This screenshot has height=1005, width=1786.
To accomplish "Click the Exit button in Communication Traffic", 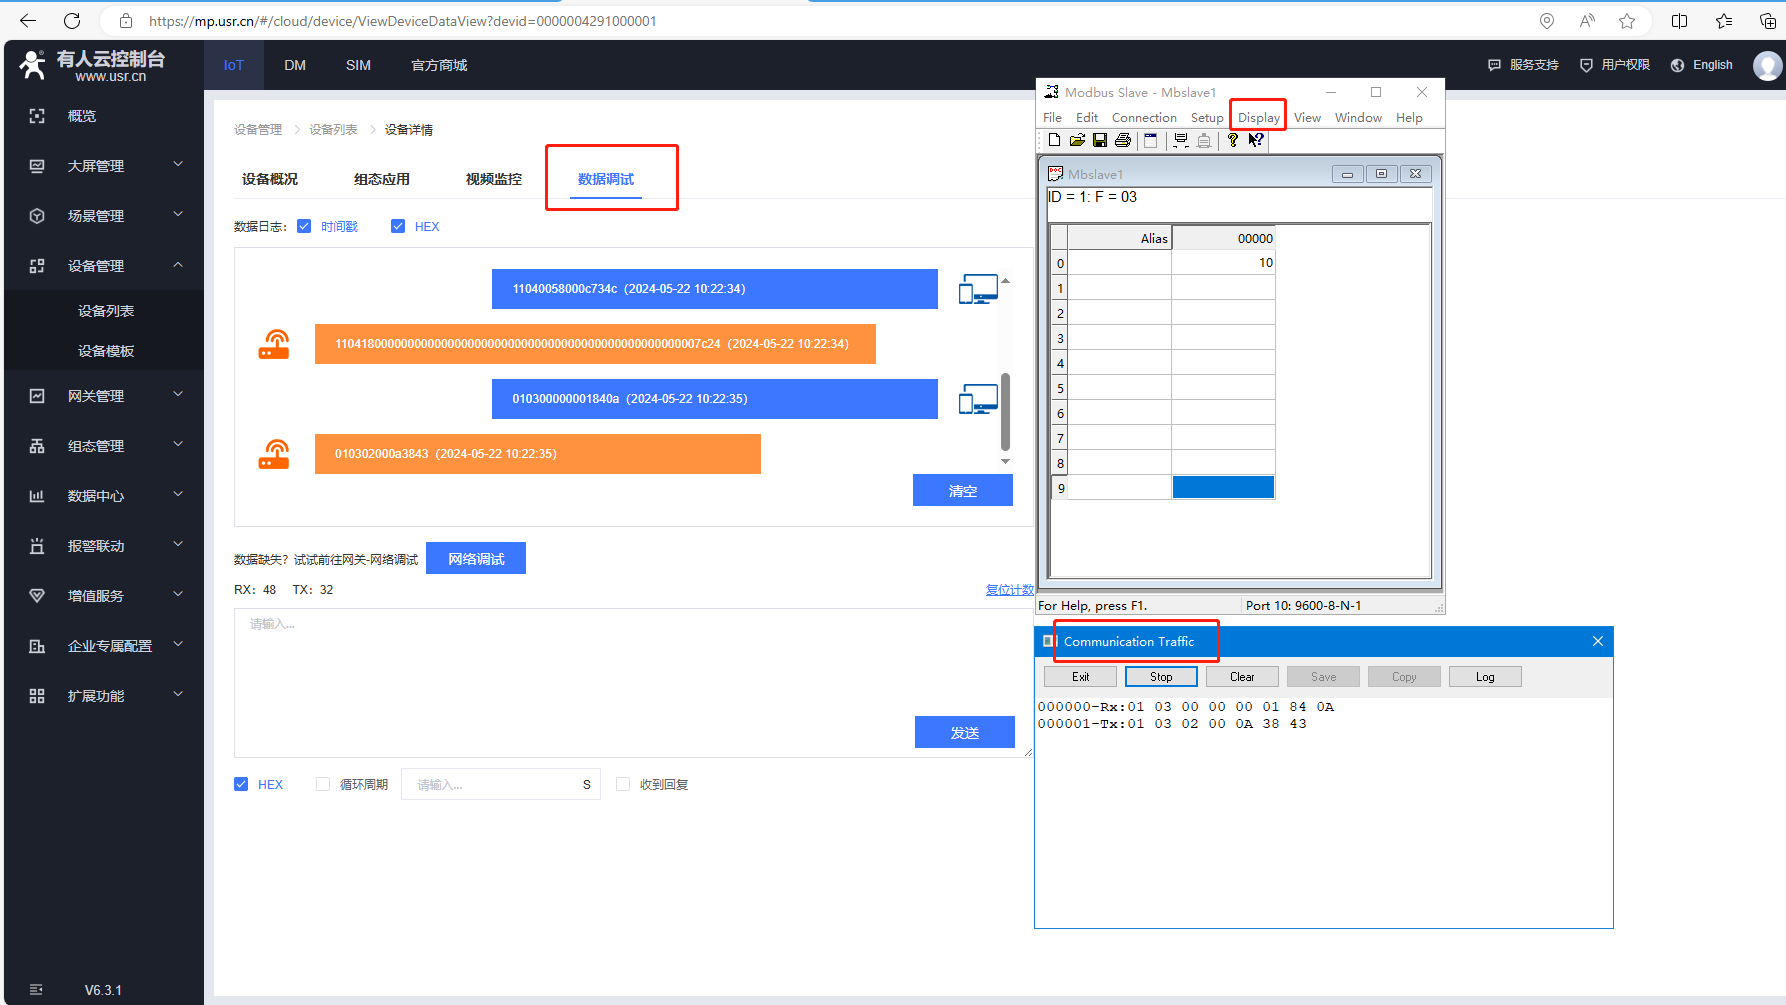I will click(x=1080, y=677).
